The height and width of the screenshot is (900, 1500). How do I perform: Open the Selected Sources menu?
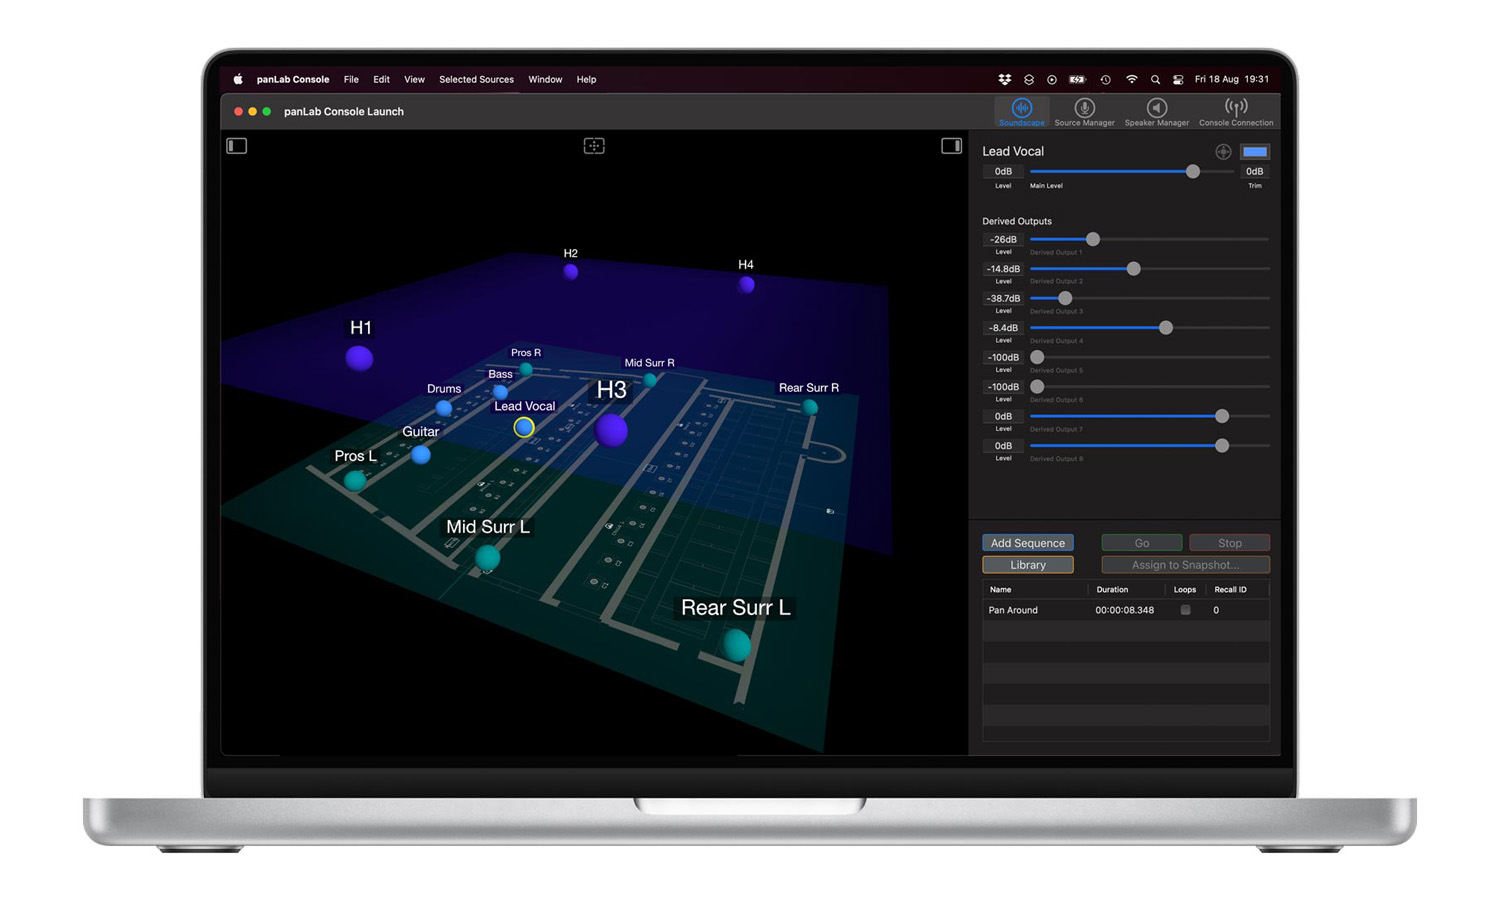coord(476,79)
